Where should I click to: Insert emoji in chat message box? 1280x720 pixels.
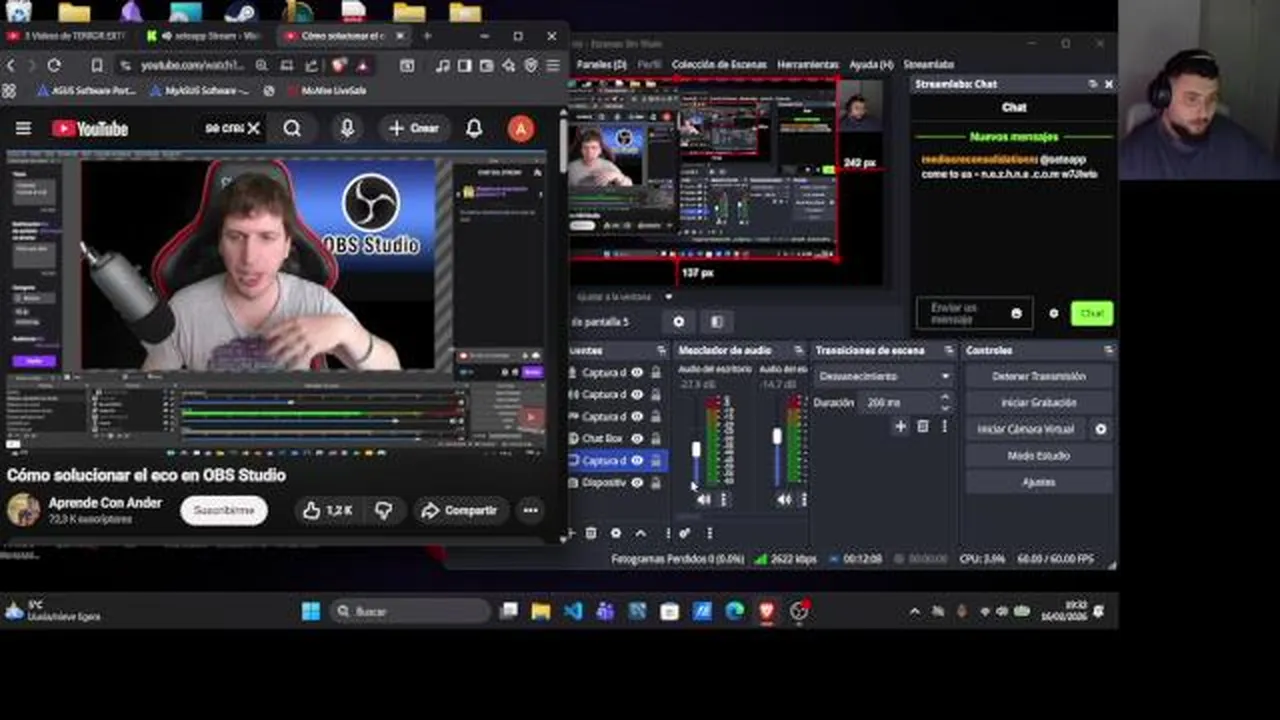click(1017, 313)
